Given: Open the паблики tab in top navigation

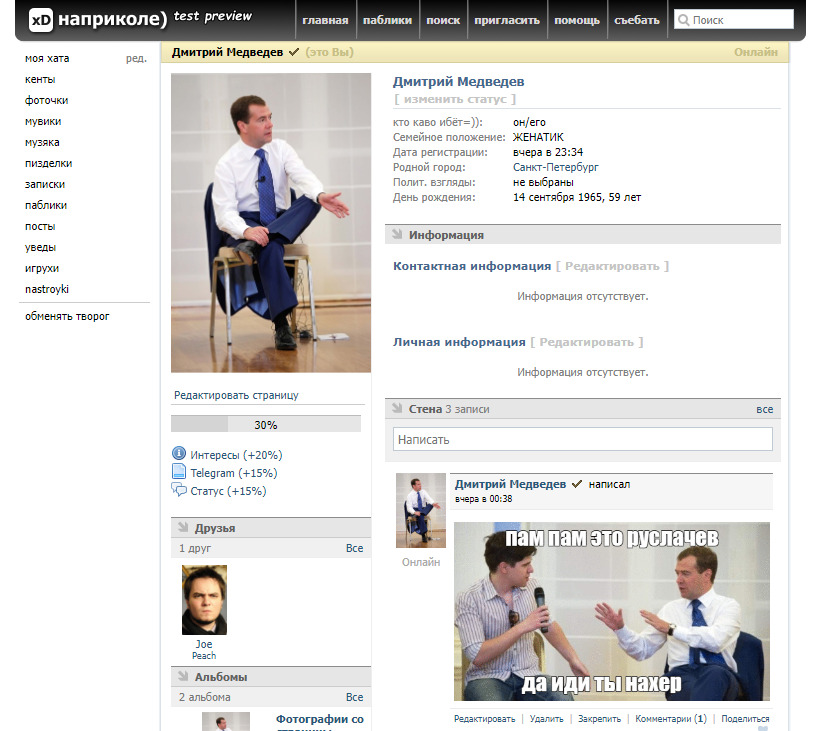Looking at the screenshot, I should 387,20.
